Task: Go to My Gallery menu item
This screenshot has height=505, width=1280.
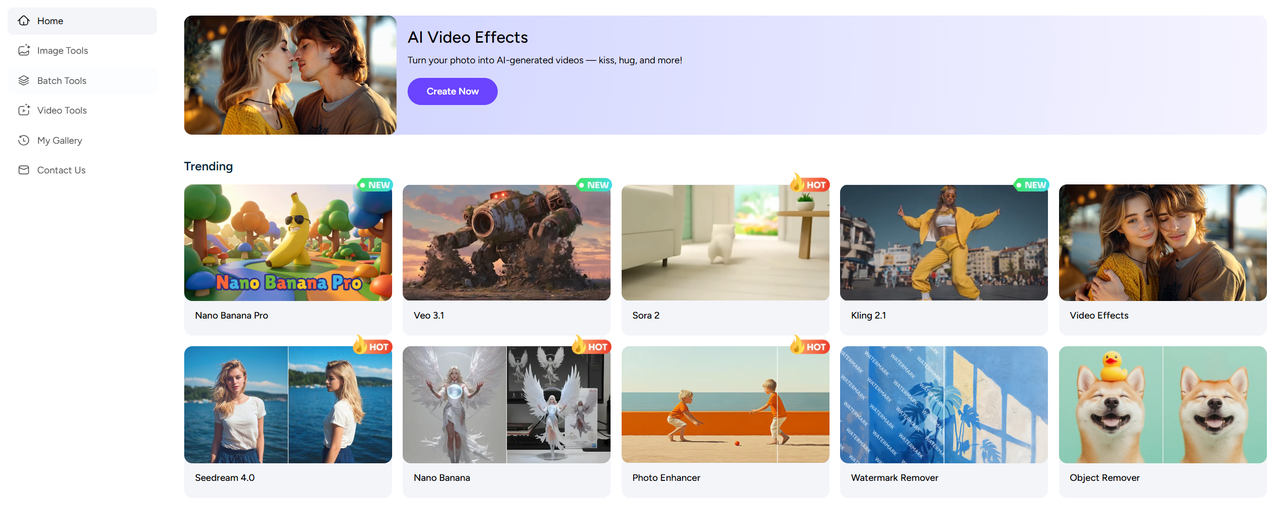Action: click(60, 141)
